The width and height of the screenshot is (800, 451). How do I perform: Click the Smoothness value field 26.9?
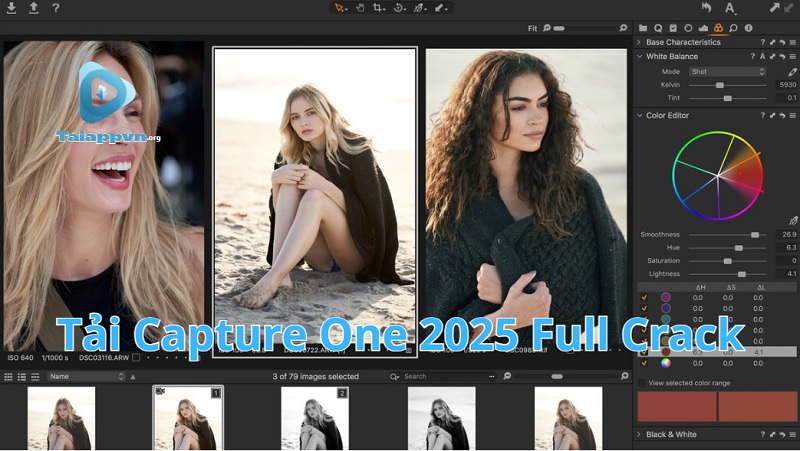(786, 235)
